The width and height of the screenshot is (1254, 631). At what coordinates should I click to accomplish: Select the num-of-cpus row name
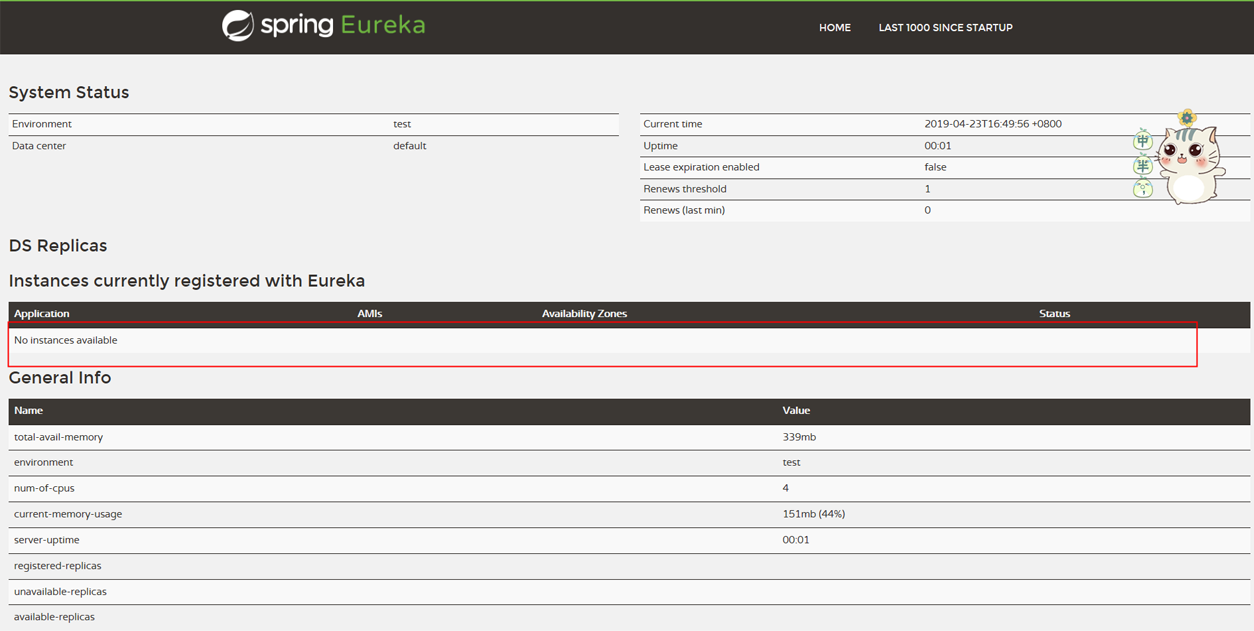(x=44, y=488)
